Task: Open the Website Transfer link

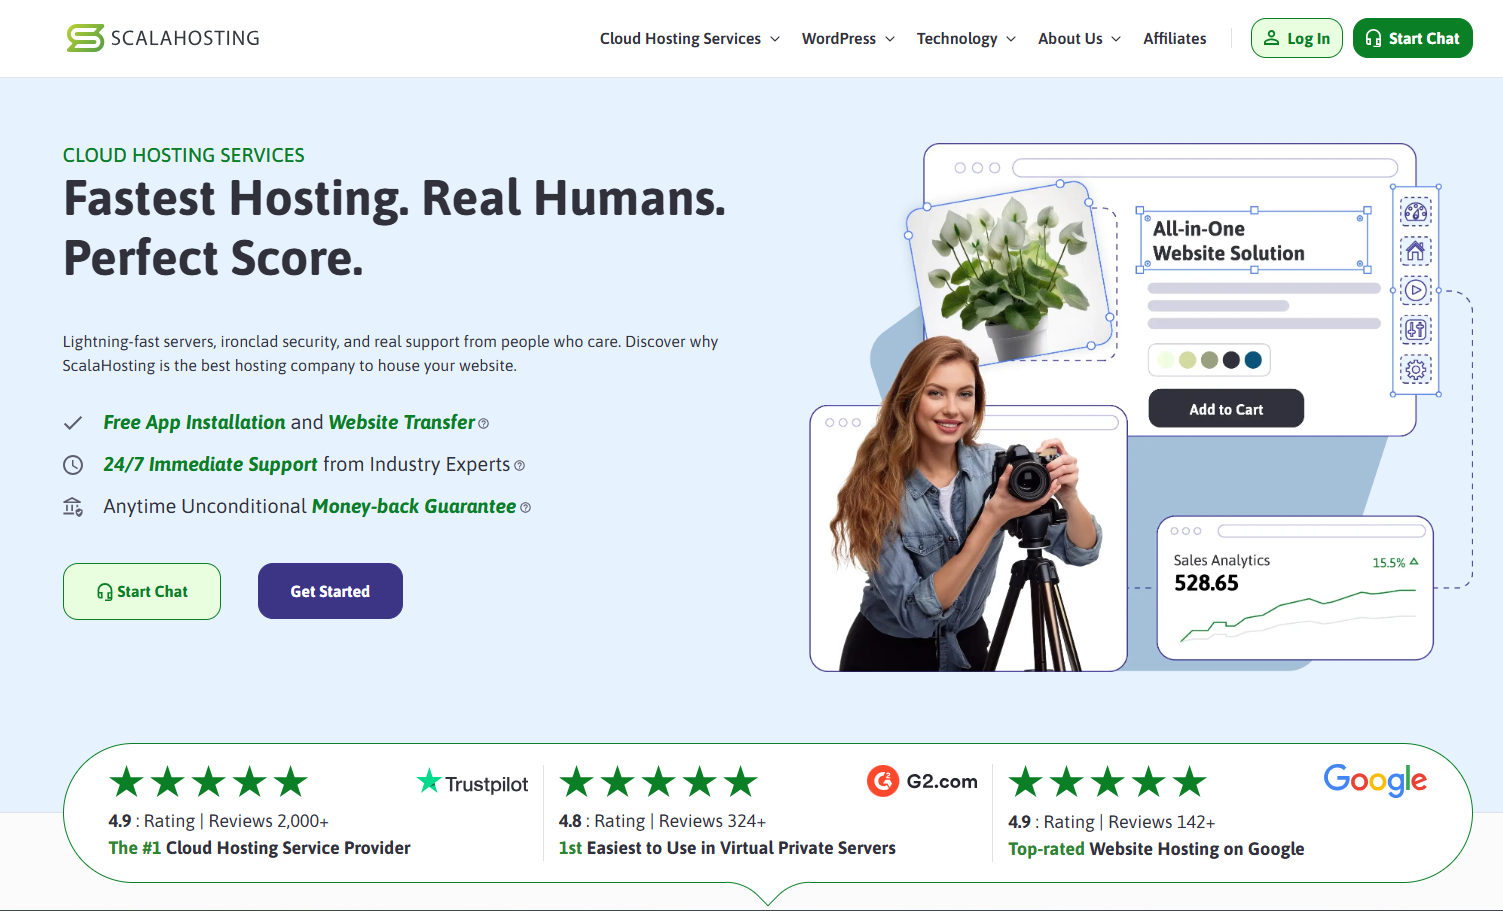Action: (x=402, y=422)
